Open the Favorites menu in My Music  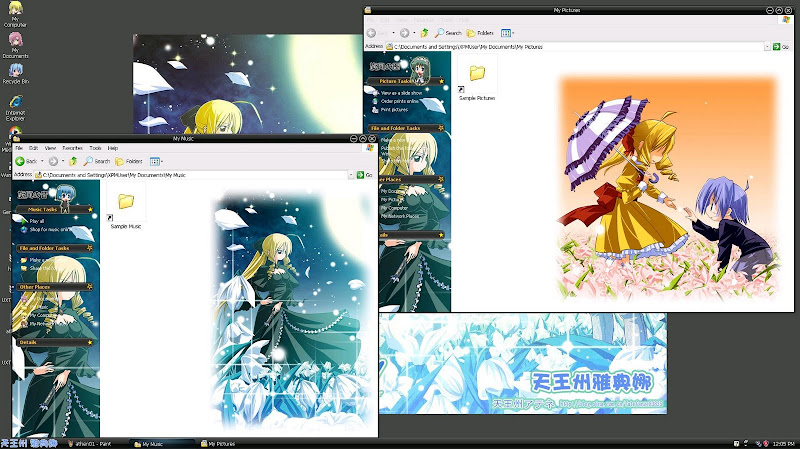[x=72, y=148]
